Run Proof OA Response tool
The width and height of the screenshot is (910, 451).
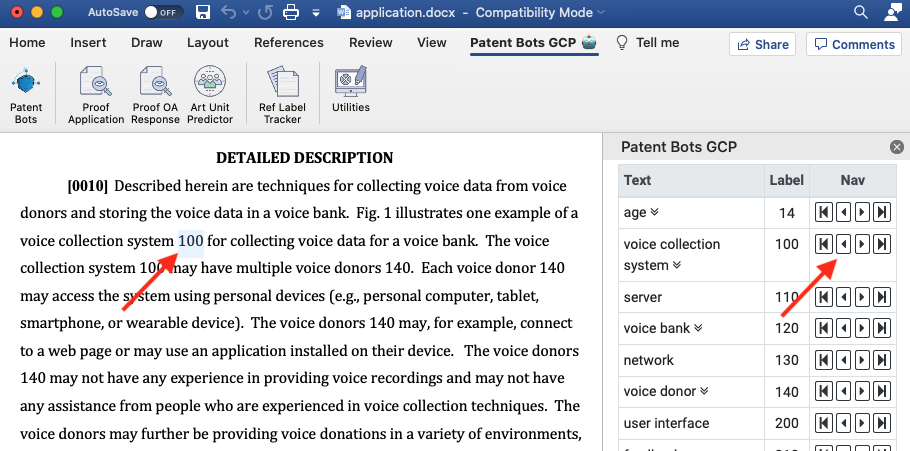point(156,96)
